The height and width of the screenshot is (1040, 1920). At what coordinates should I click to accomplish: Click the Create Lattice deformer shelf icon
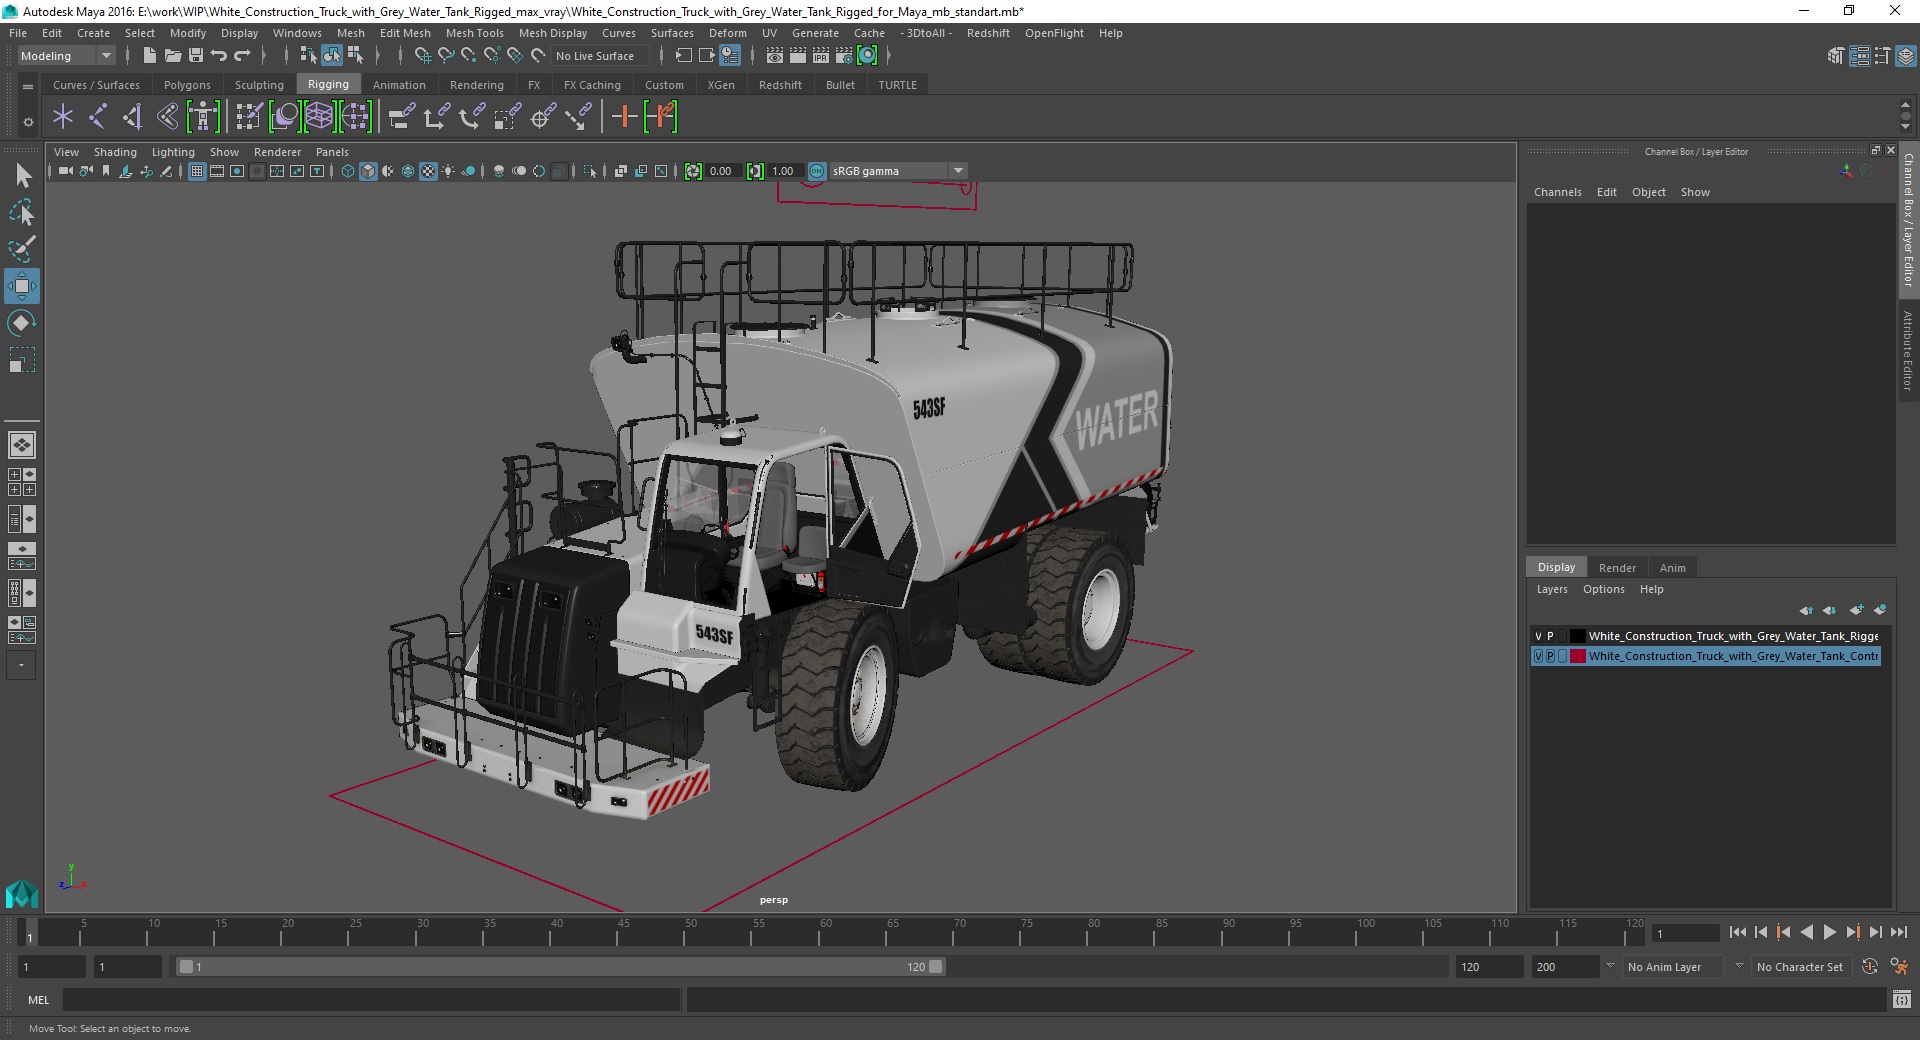click(319, 117)
